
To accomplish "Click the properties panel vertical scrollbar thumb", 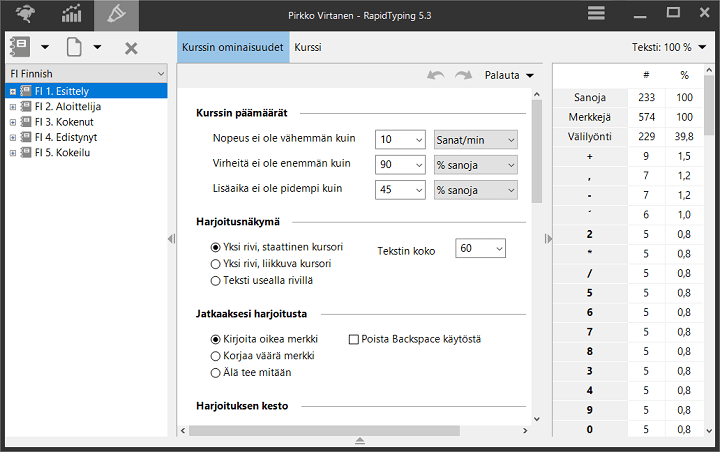I will pos(537,152).
